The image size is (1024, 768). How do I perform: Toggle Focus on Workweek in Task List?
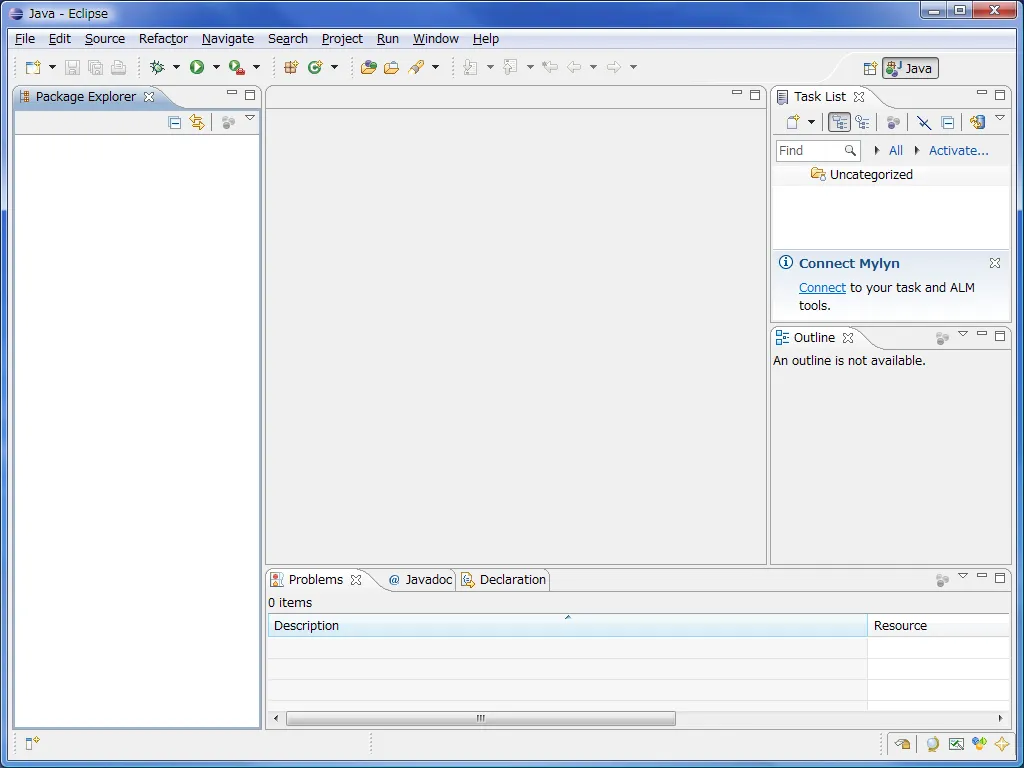tap(893, 122)
